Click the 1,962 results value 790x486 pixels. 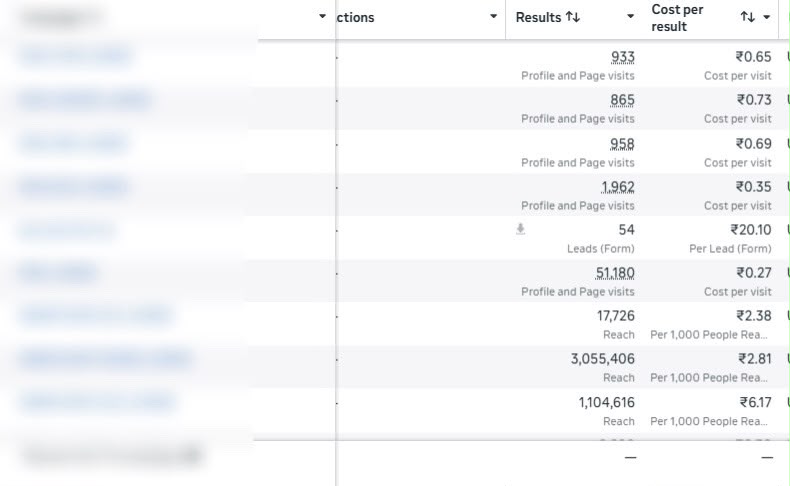click(x=618, y=187)
